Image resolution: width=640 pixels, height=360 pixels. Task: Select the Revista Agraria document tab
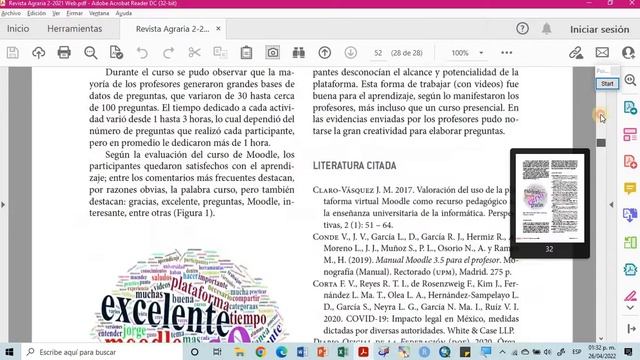(x=172, y=29)
